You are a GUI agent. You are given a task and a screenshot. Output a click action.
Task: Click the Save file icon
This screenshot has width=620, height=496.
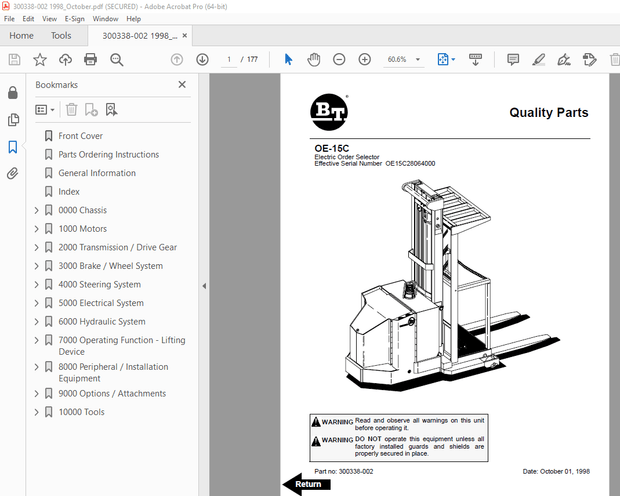[15, 60]
